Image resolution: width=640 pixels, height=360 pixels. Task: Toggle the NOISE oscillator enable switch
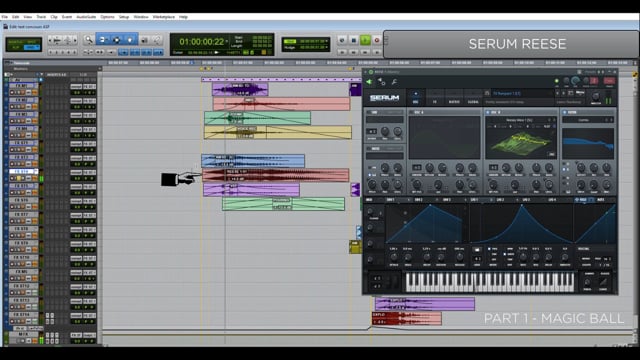pos(368,149)
